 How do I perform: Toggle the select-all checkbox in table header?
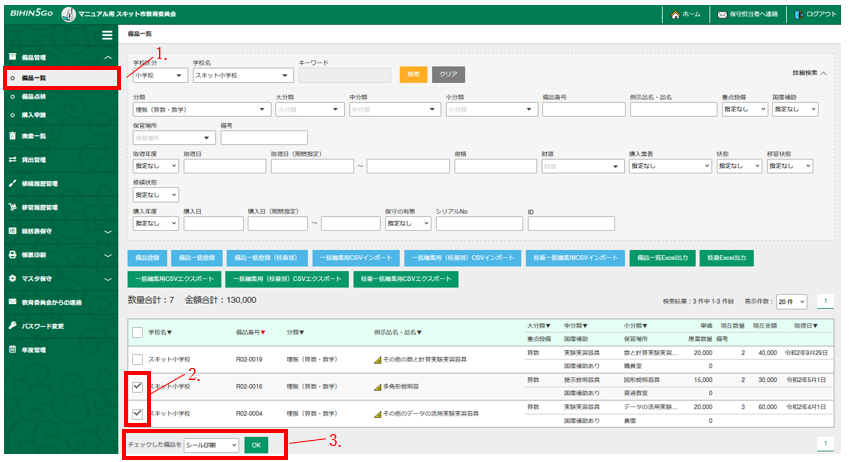pyautogui.click(x=137, y=332)
